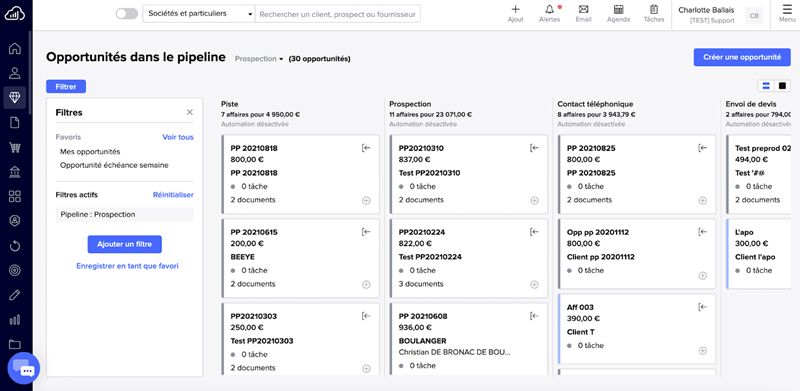Click the Contact téléphonique column header
The width and height of the screenshot is (800, 391).
595,104
